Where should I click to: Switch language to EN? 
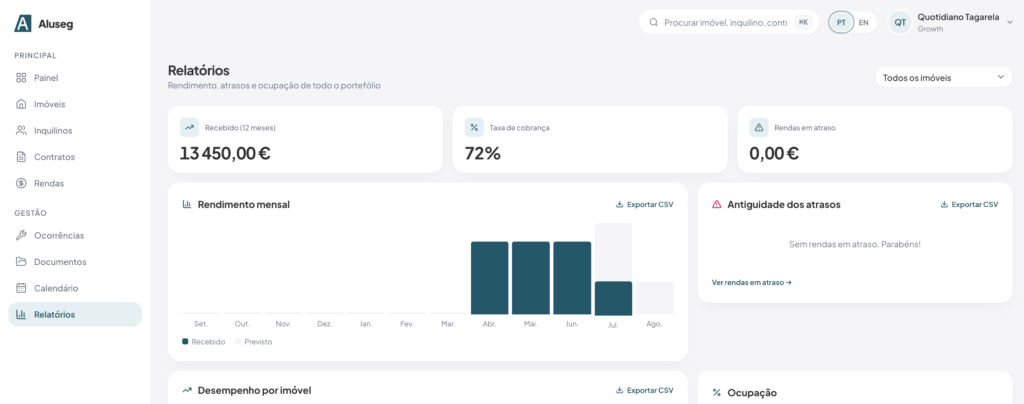(863, 22)
